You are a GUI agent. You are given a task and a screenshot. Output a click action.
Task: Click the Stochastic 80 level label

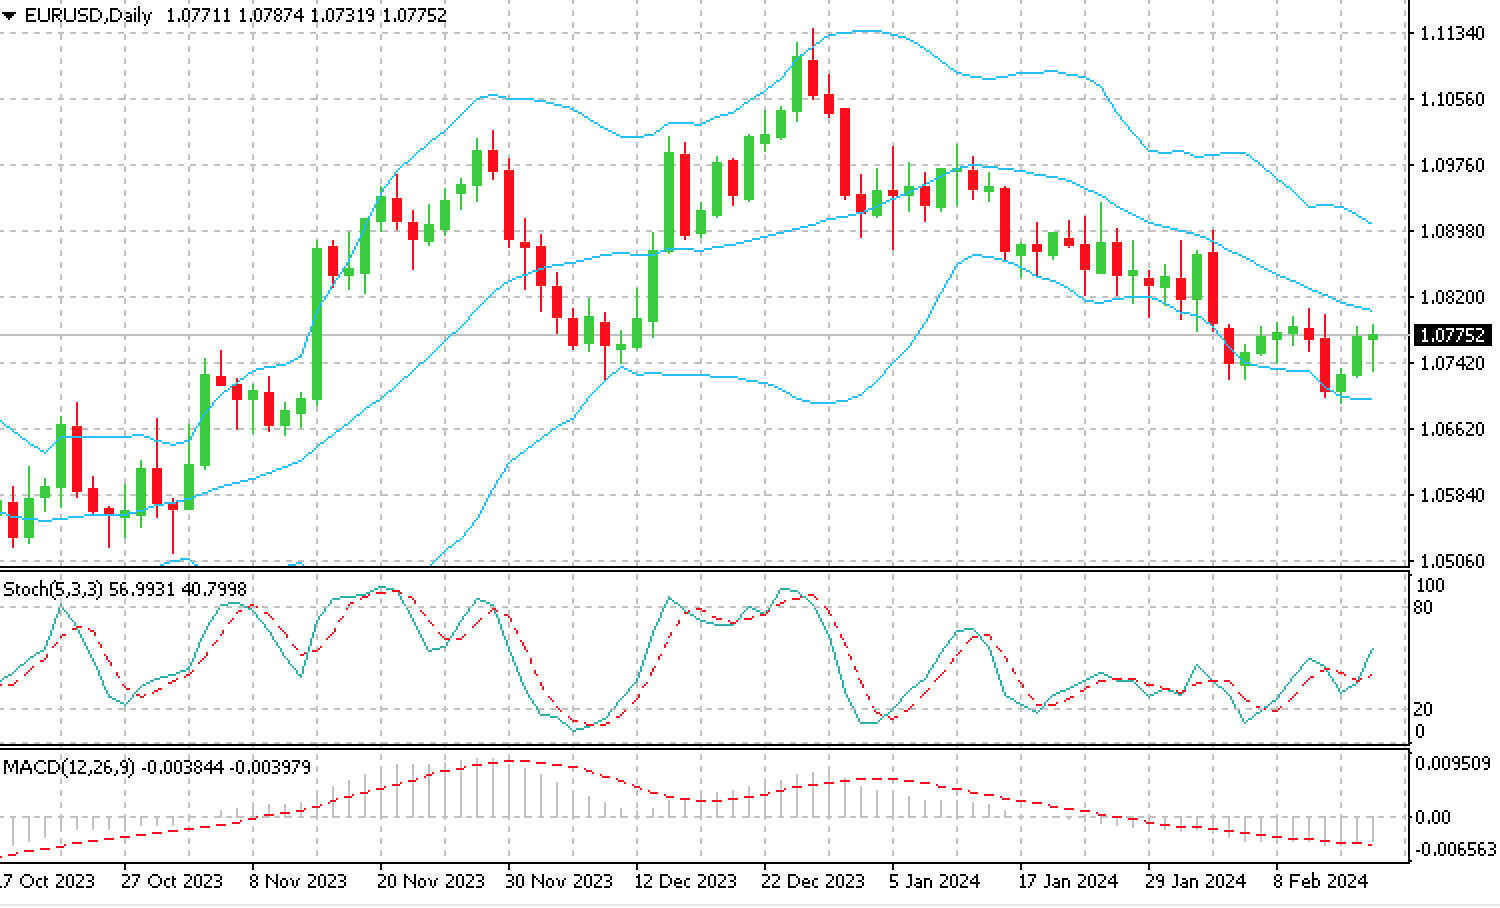1424,608
